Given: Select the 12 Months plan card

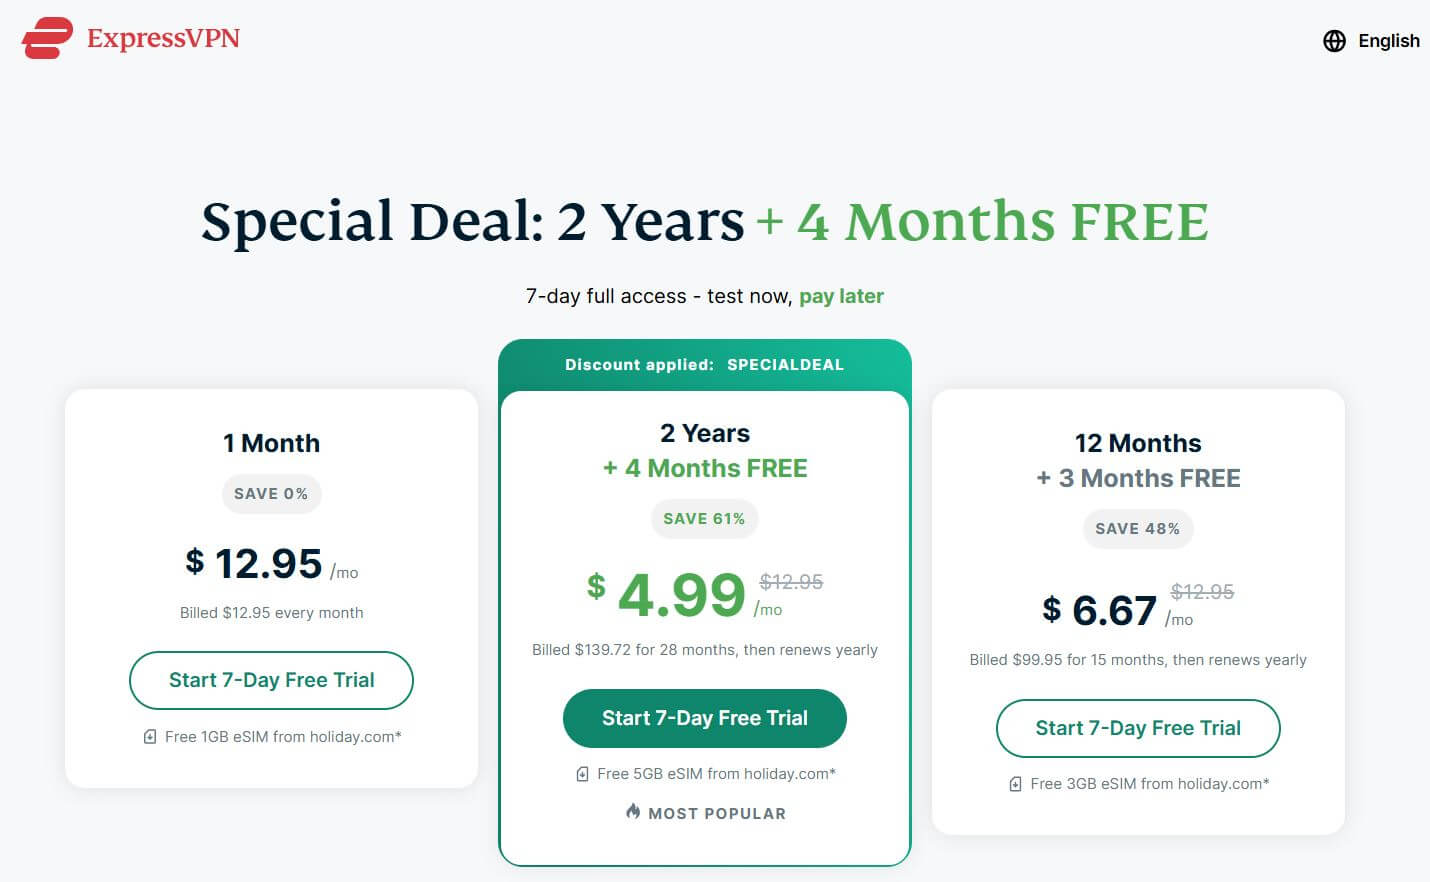Looking at the screenshot, I should point(1137,443).
